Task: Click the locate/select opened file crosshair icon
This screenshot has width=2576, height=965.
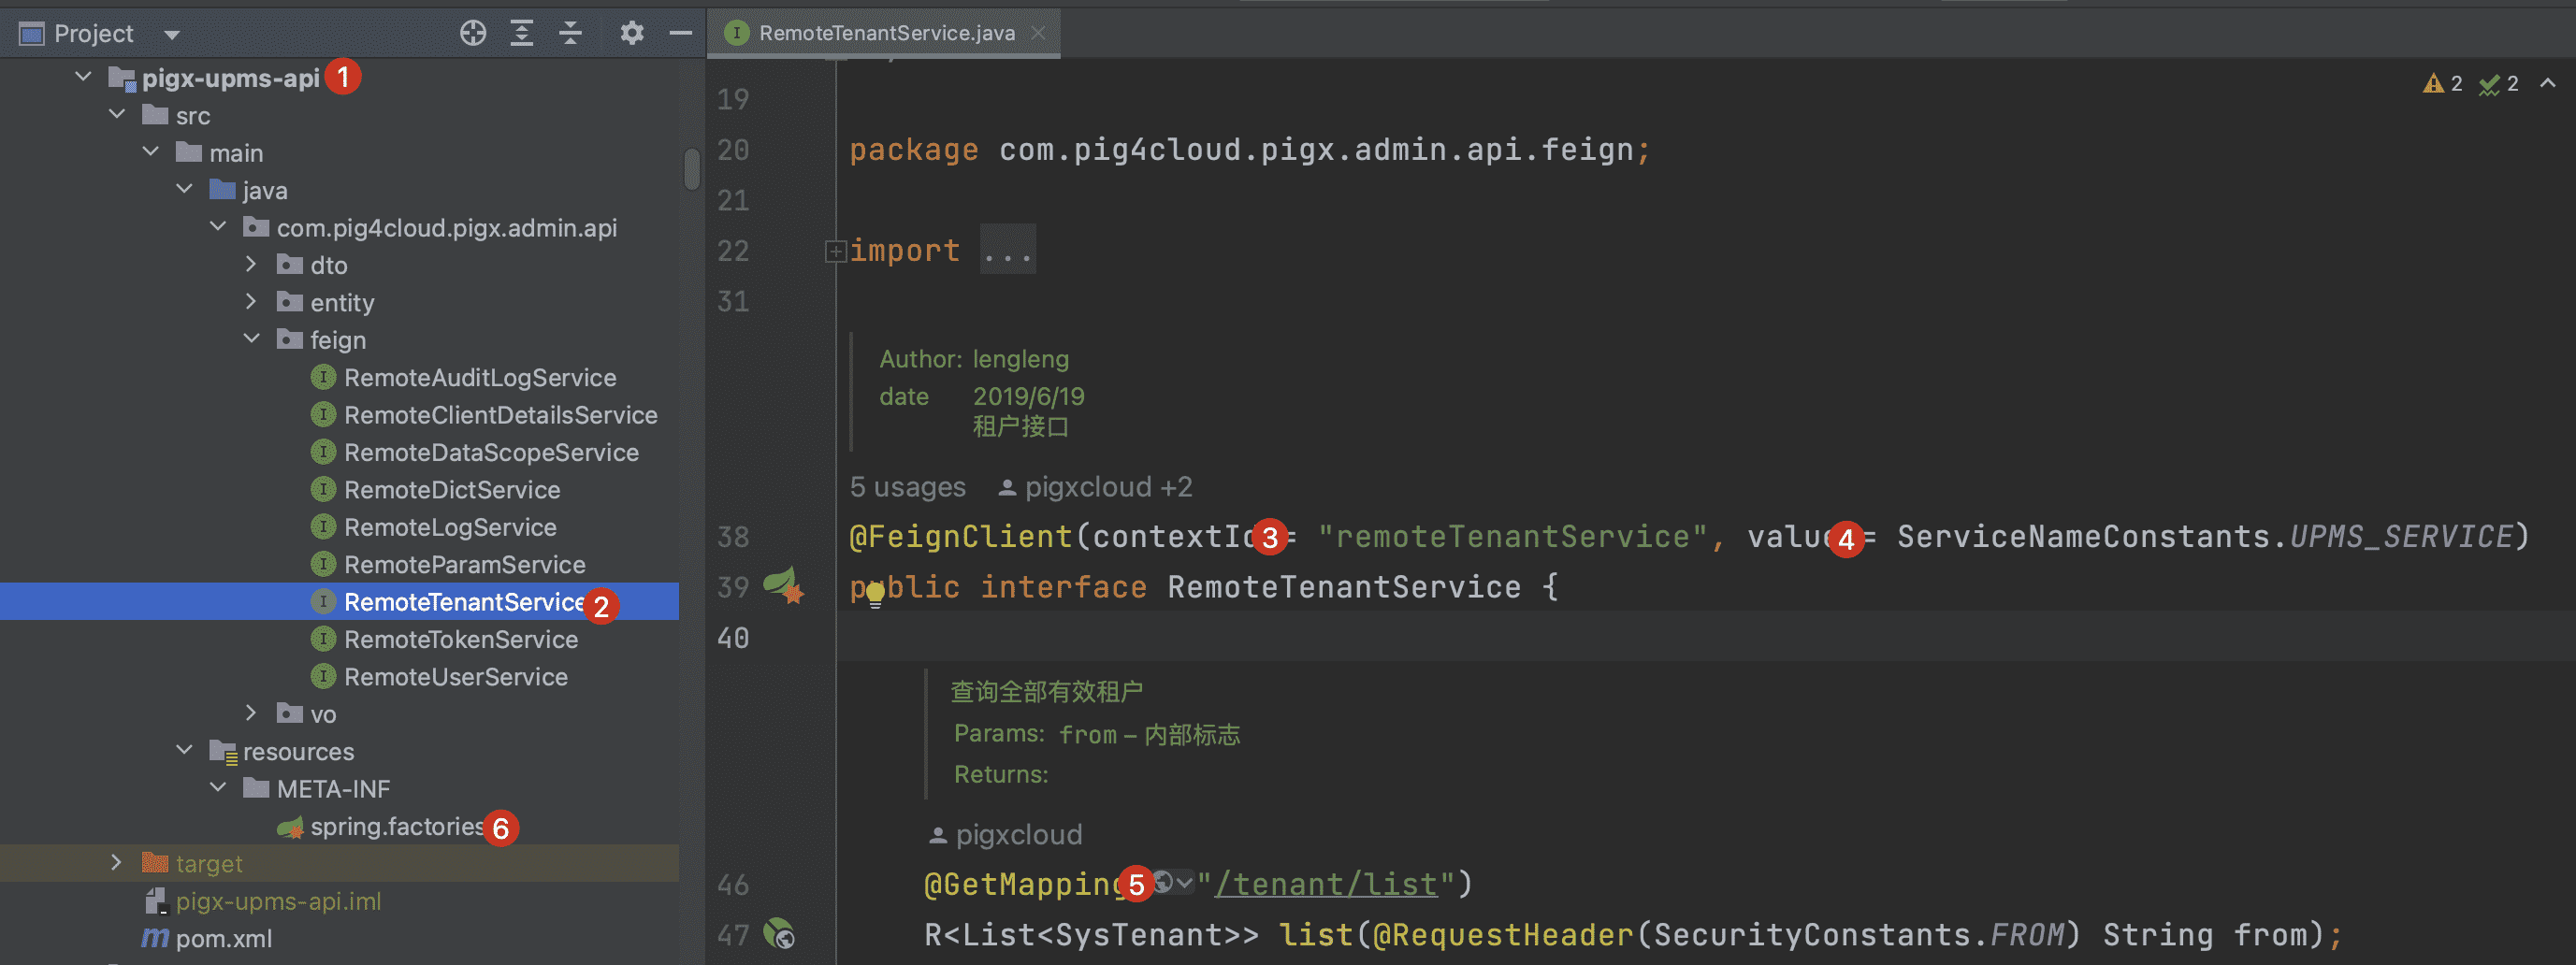Action: click(x=472, y=33)
